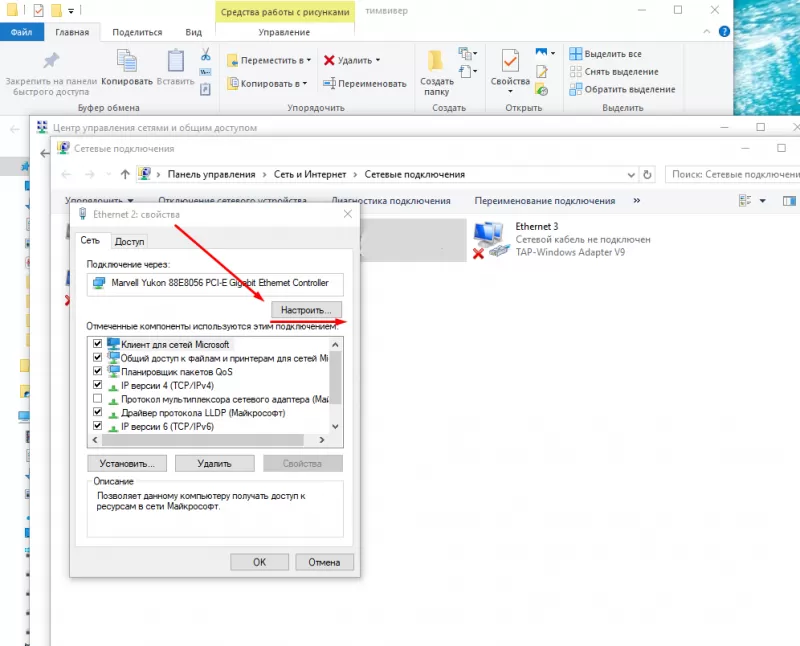Expand the Properties dropdown arrow in ribbon
This screenshot has height=646, width=800.
(x=510, y=92)
